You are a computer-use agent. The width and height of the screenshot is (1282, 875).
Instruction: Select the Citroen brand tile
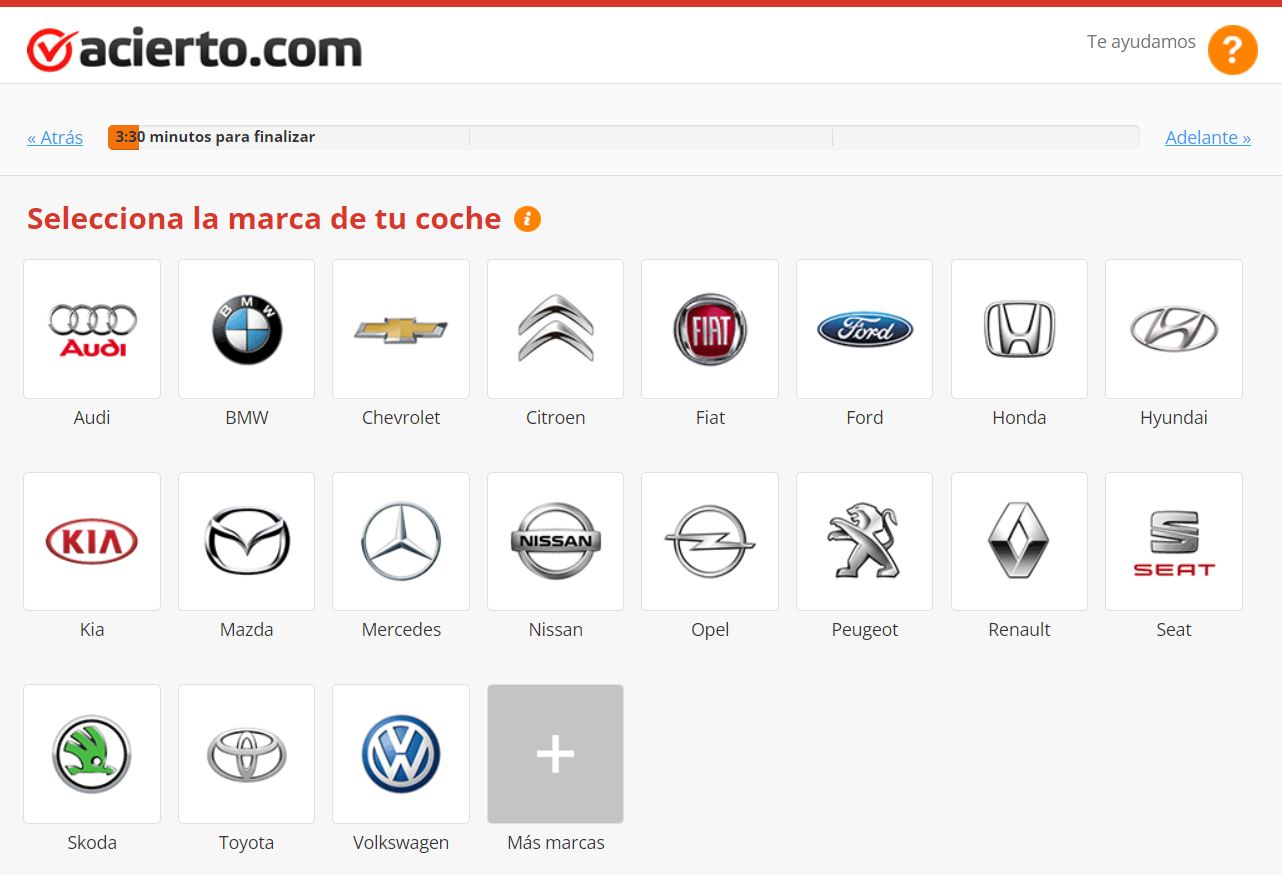555,329
